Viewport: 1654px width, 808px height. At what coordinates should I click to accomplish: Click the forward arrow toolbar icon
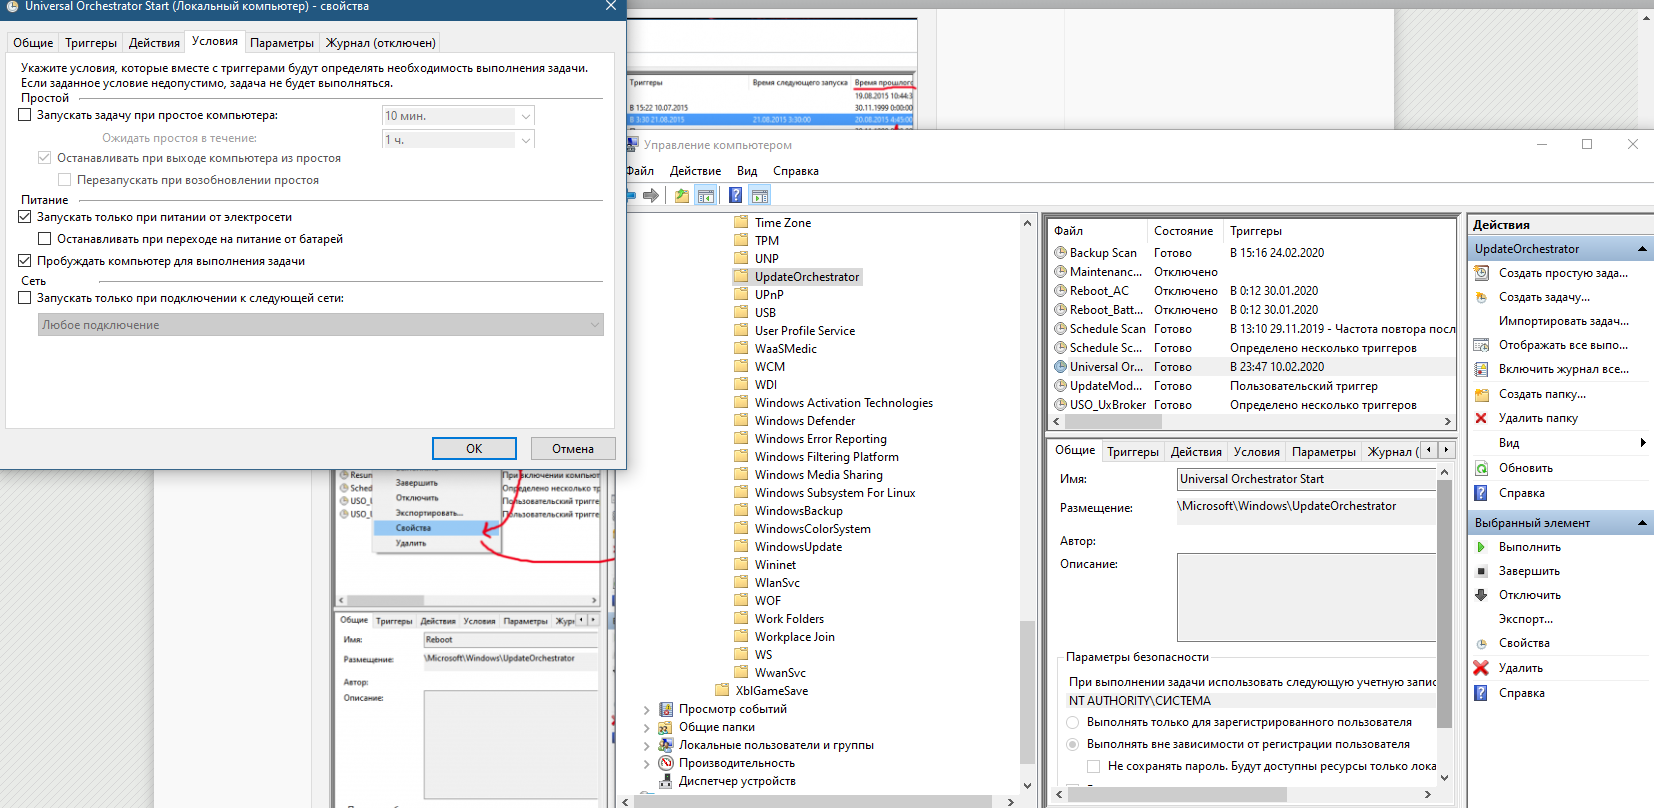point(651,196)
